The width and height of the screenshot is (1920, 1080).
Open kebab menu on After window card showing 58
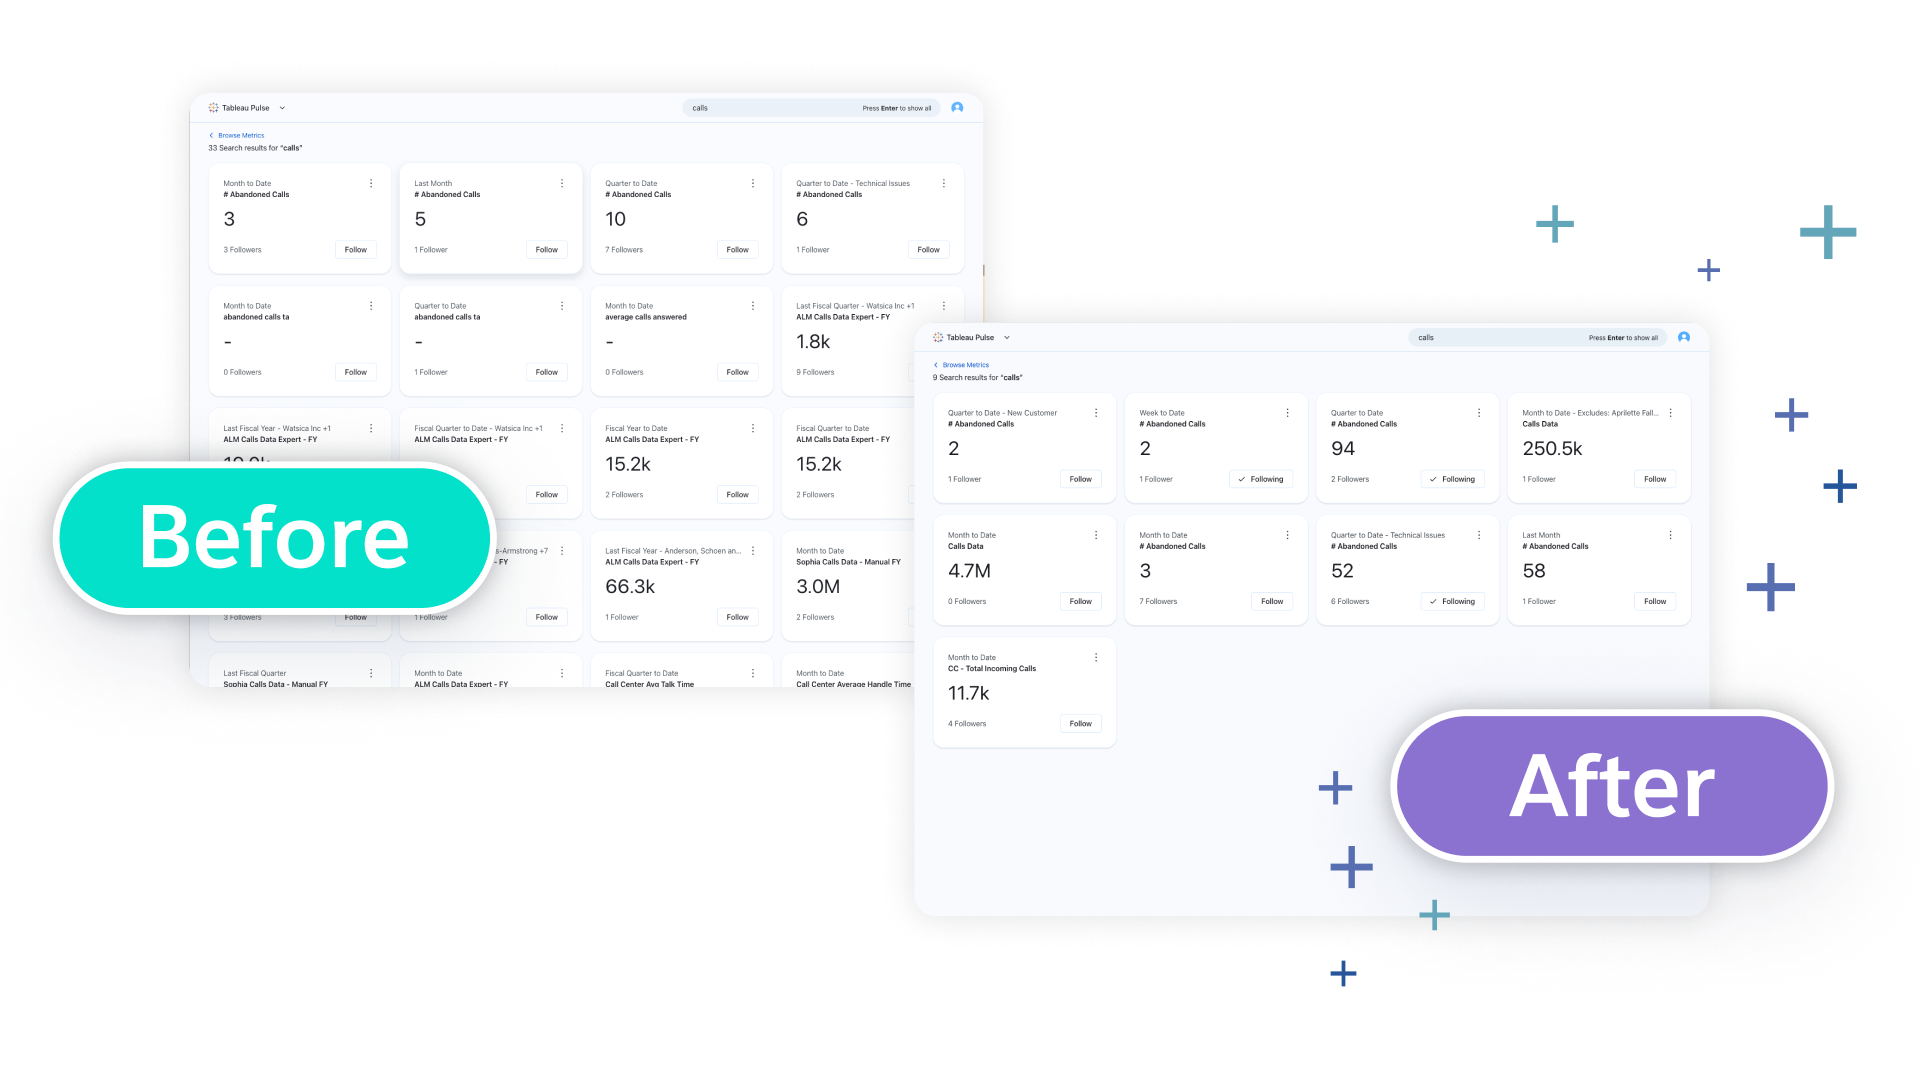[1670, 535]
